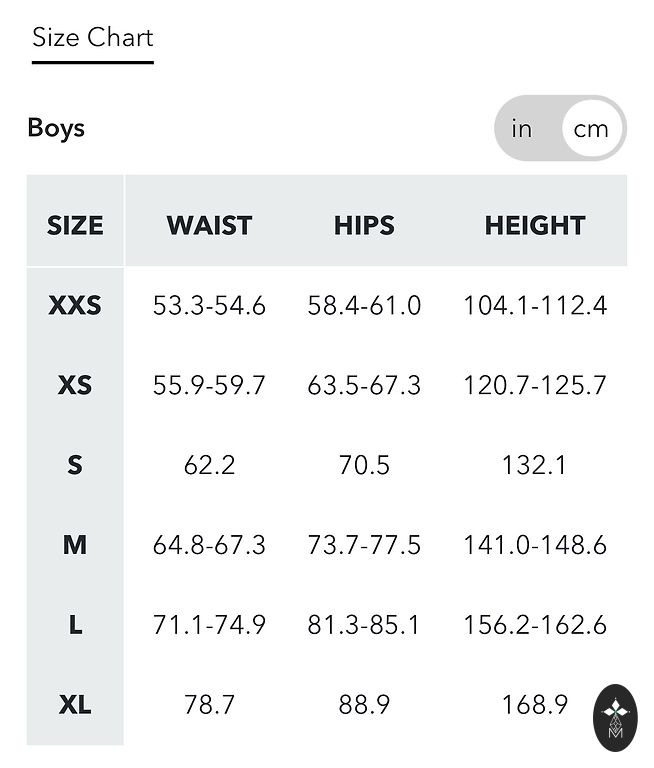
Task: Click the M height value 141.0-148.6
Action: pyautogui.click(x=534, y=545)
